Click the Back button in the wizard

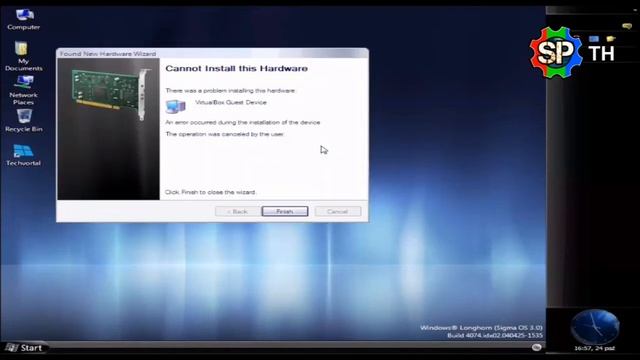click(x=238, y=211)
